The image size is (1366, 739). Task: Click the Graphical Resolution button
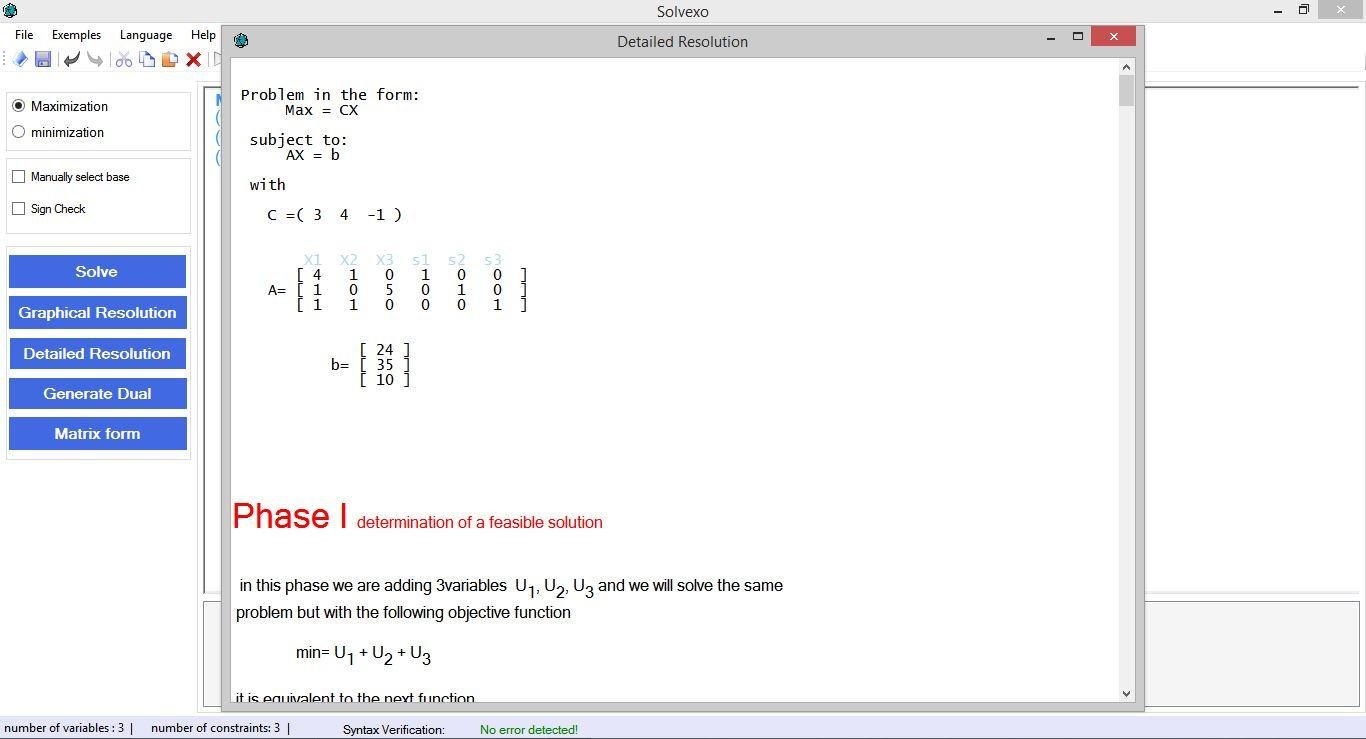tap(97, 313)
